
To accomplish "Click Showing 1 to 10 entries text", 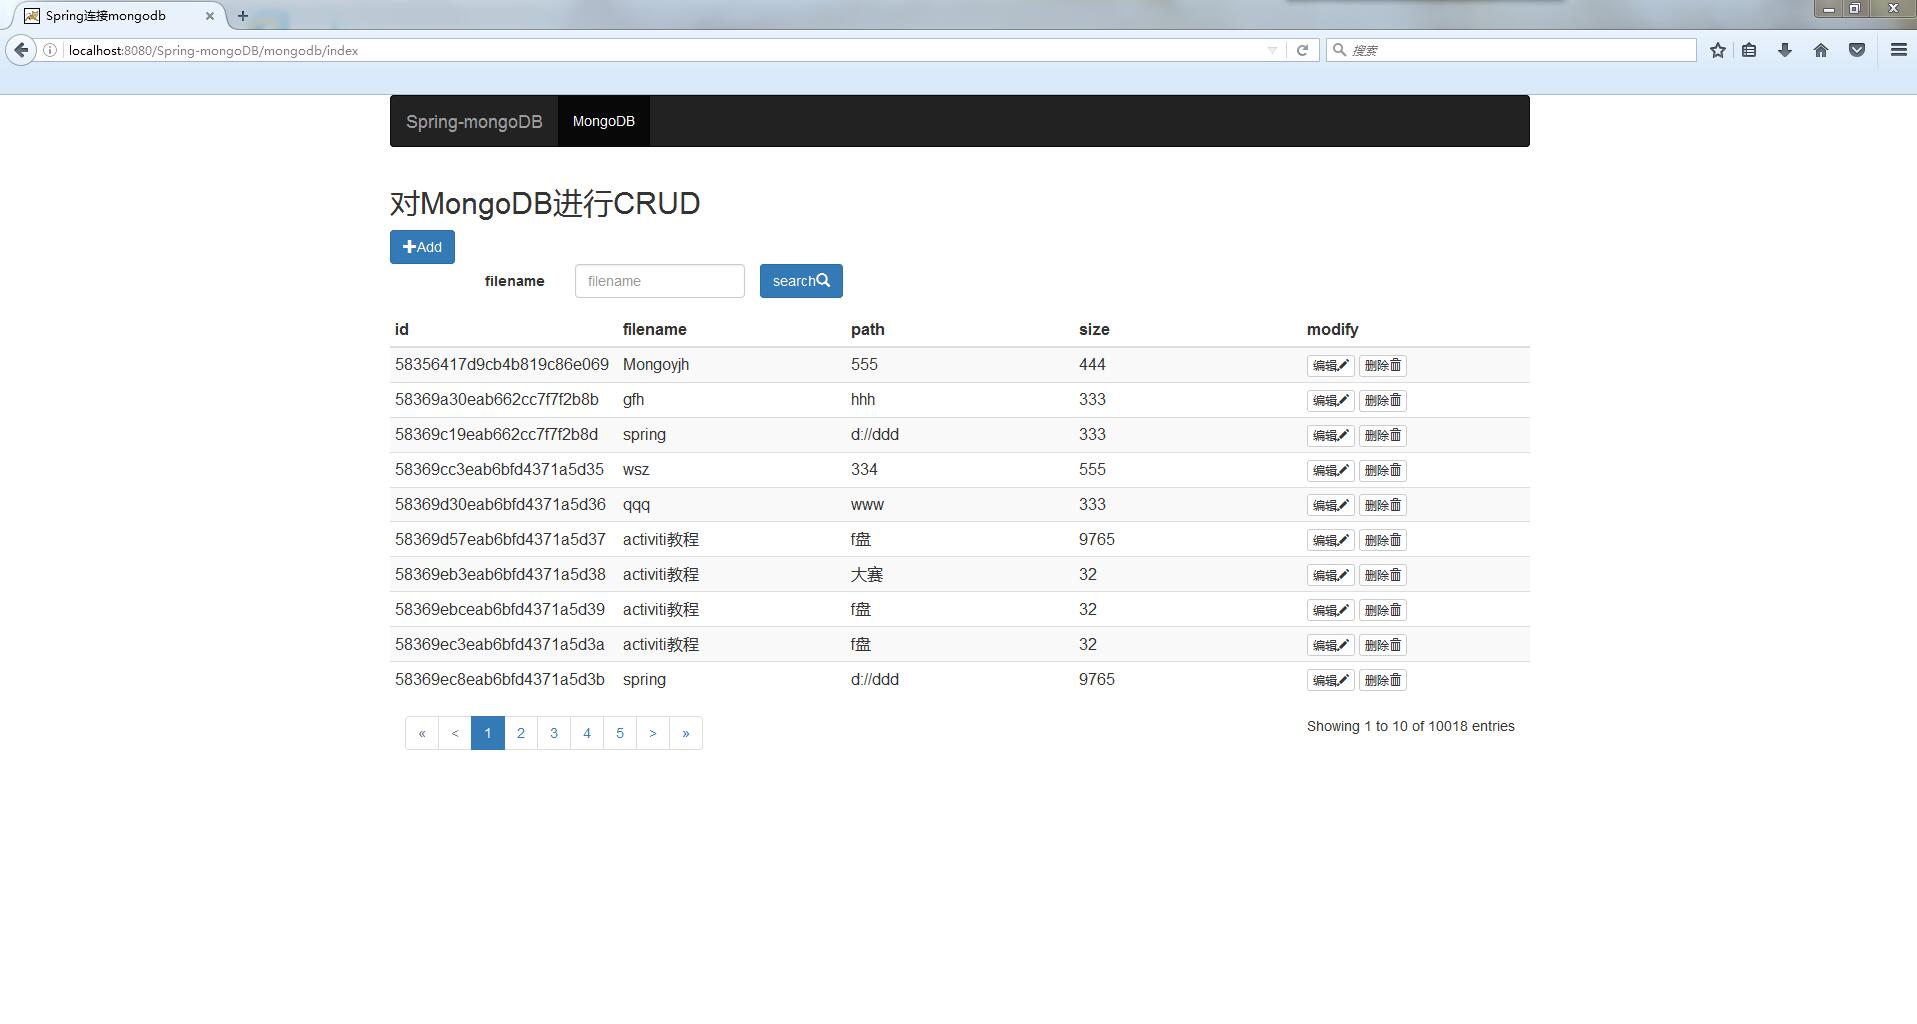I will tap(1410, 726).
